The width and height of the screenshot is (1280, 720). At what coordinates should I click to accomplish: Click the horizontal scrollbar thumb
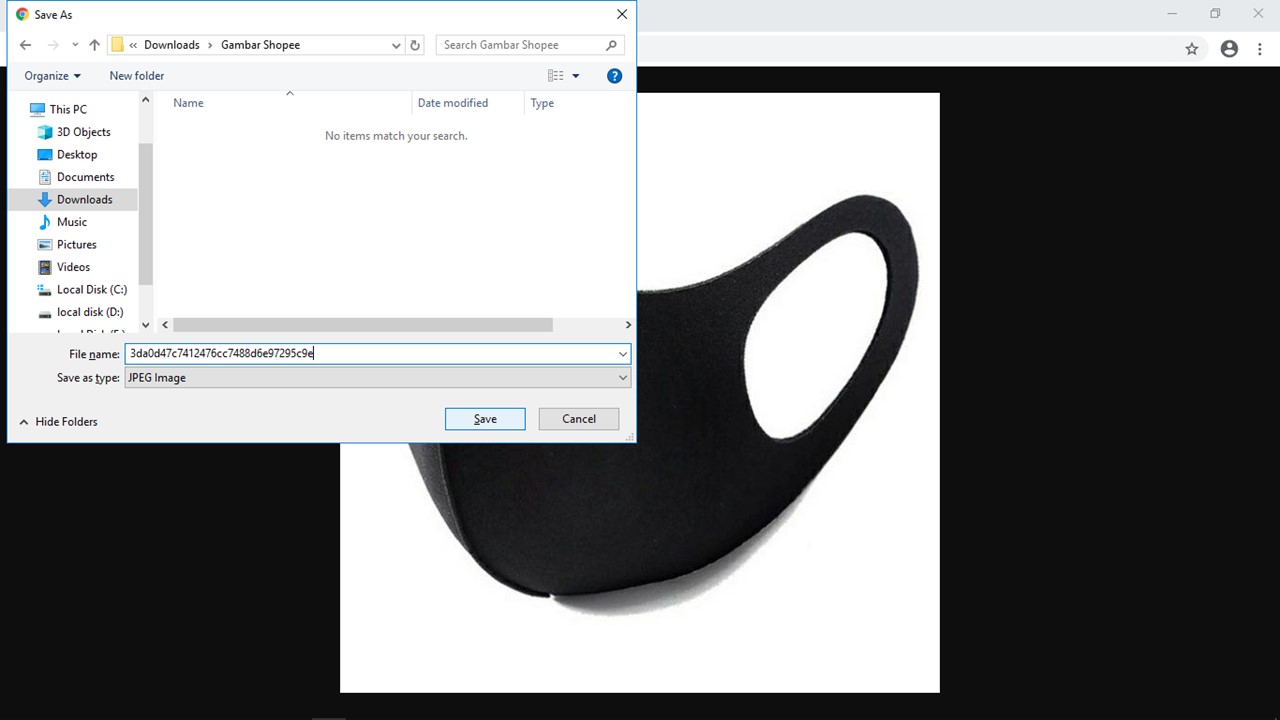[363, 325]
